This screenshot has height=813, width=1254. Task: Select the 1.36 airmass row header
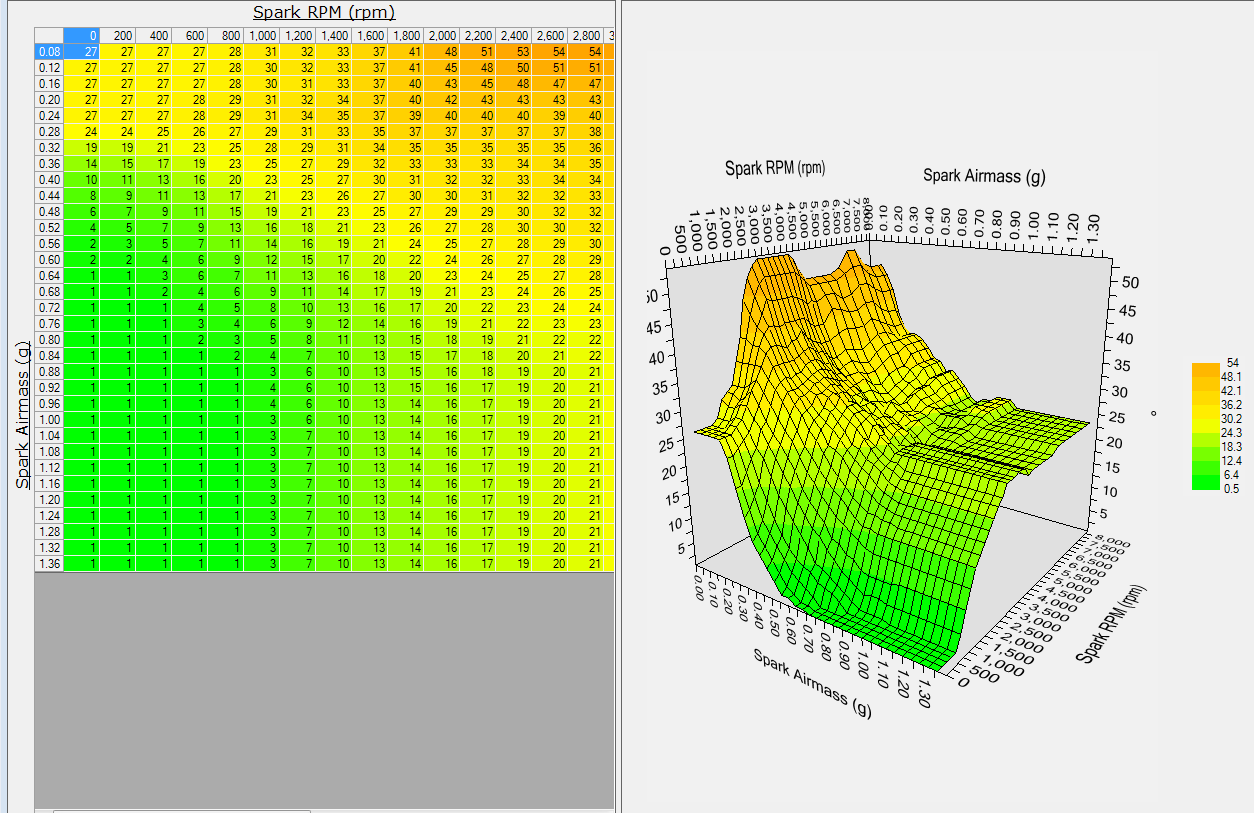tap(49, 564)
